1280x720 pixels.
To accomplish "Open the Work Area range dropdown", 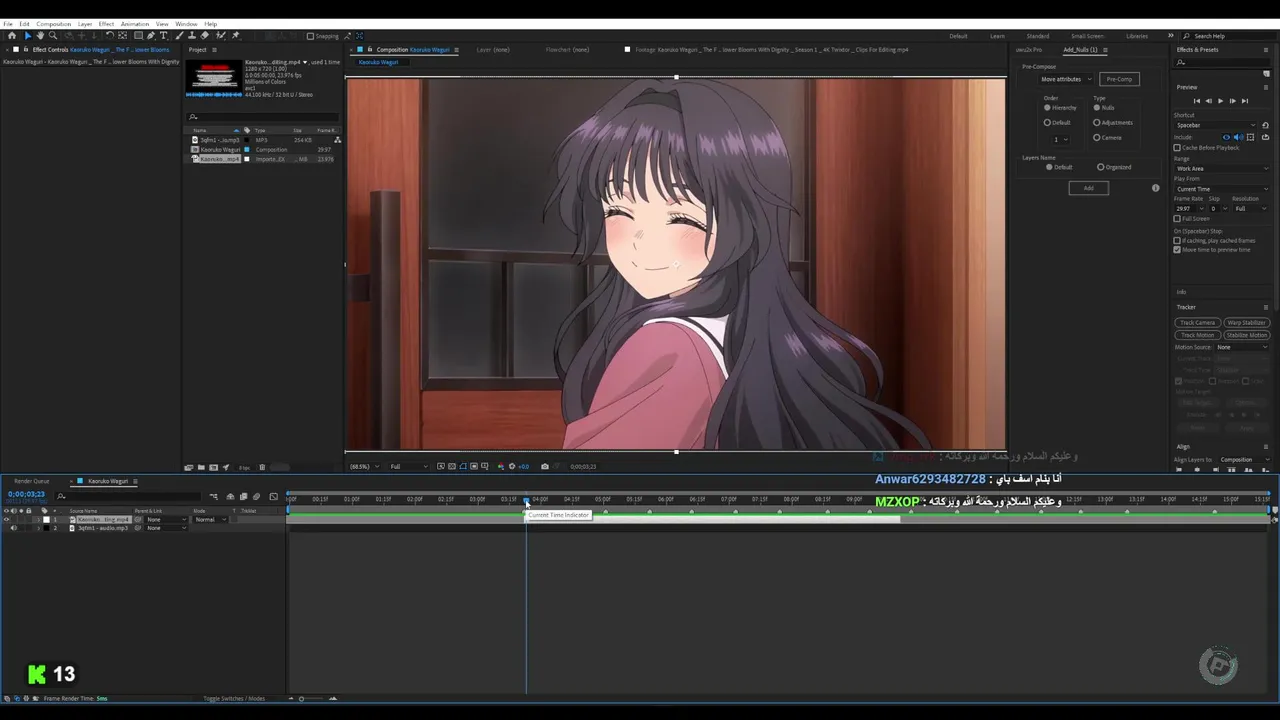I will pyautogui.click(x=1221, y=168).
